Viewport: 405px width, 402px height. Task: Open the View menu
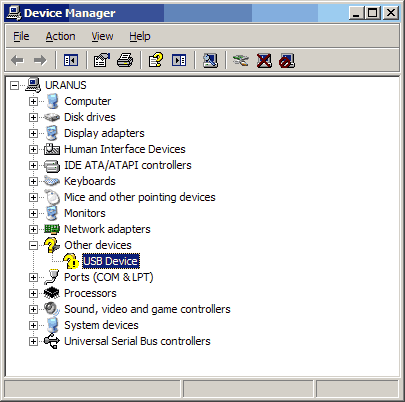tap(102, 36)
